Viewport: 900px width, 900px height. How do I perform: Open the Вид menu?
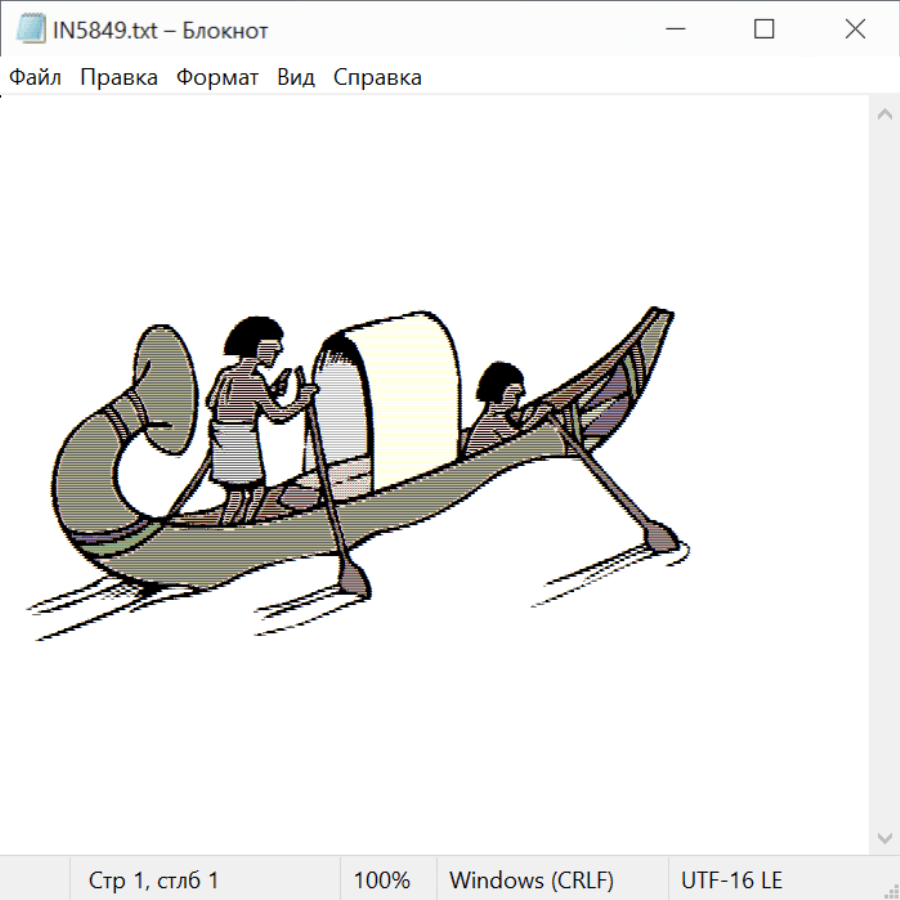point(295,78)
